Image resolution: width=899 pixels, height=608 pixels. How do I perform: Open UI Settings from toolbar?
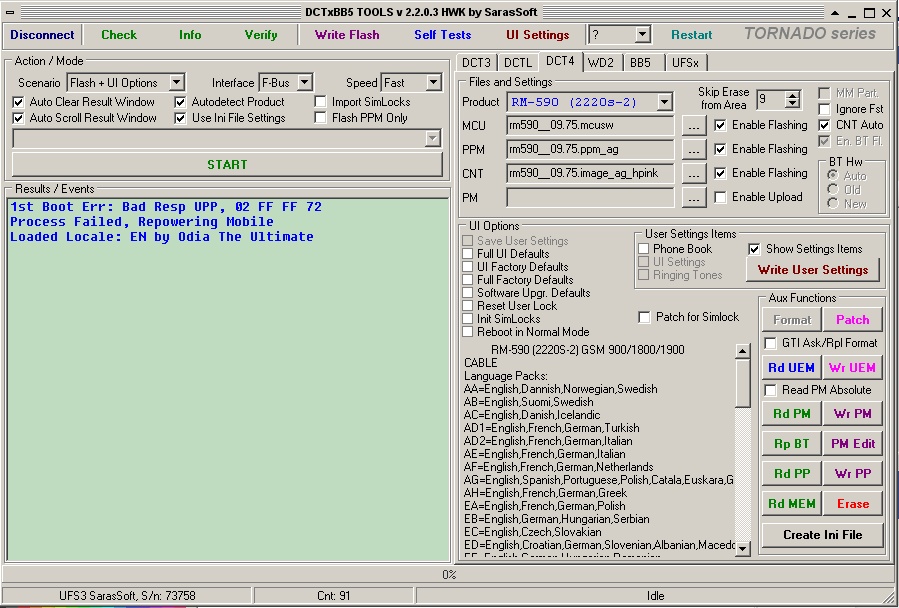point(537,35)
